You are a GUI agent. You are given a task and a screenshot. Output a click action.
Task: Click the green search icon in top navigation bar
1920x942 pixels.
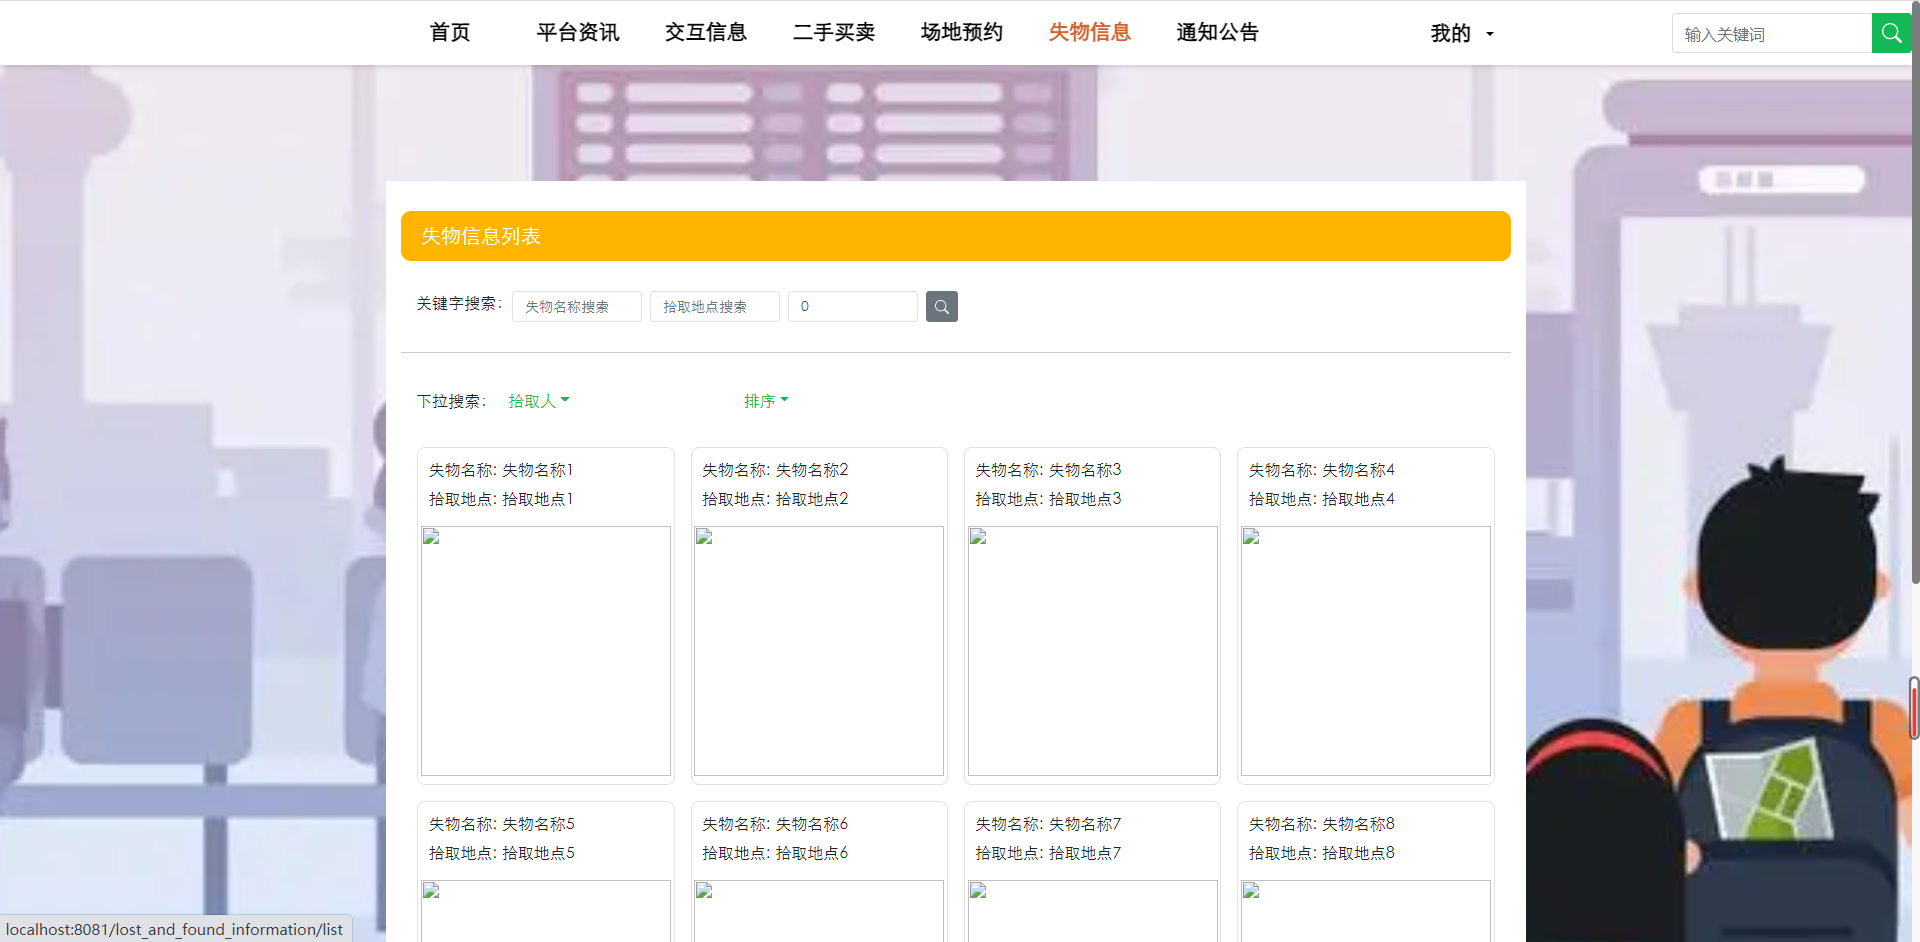(1891, 32)
